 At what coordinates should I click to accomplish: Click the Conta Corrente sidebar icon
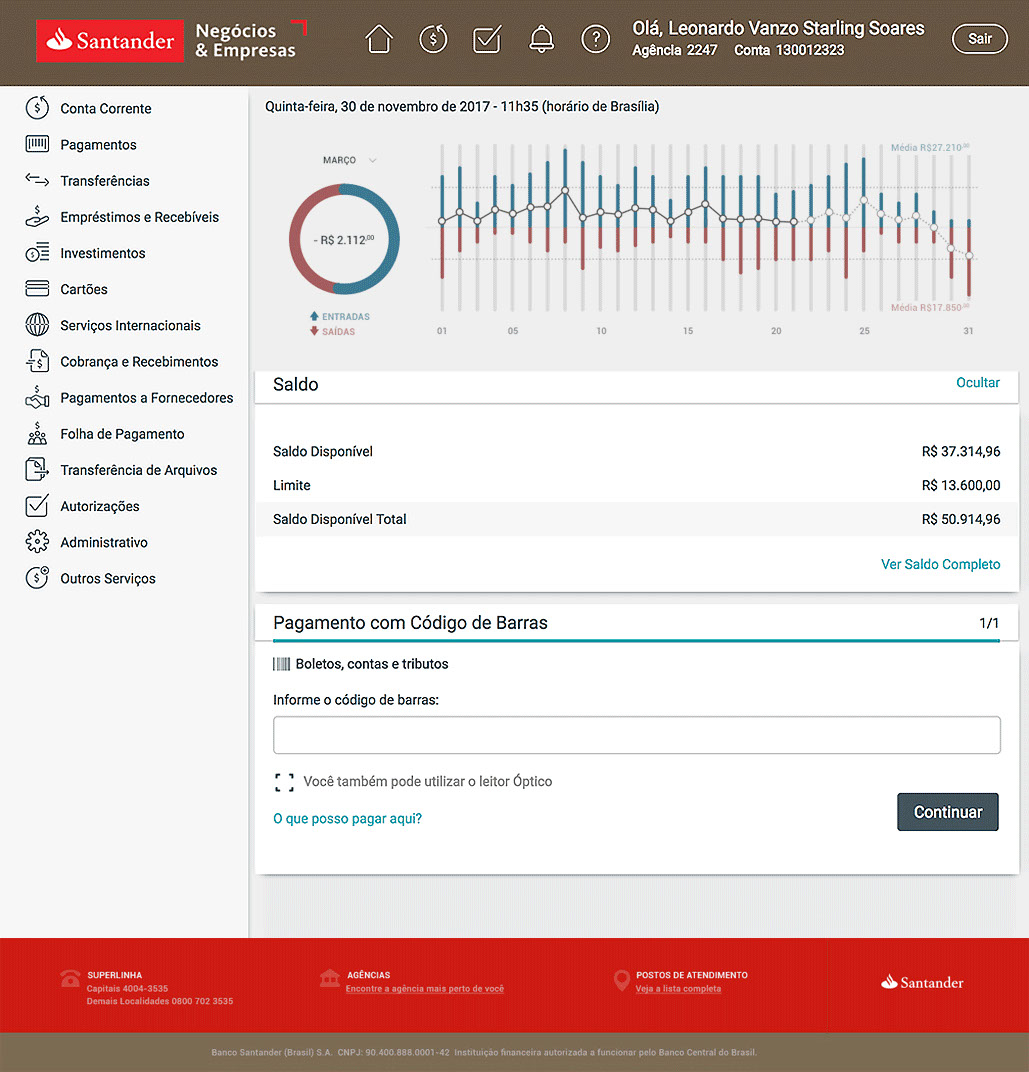coord(37,108)
